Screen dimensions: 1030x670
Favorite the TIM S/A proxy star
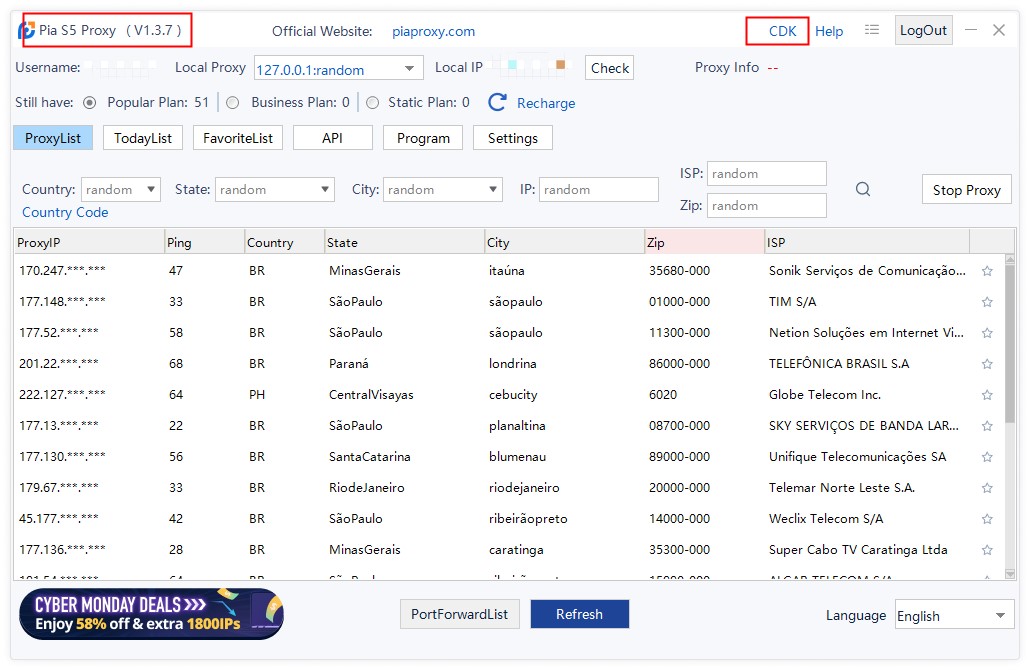[987, 302]
